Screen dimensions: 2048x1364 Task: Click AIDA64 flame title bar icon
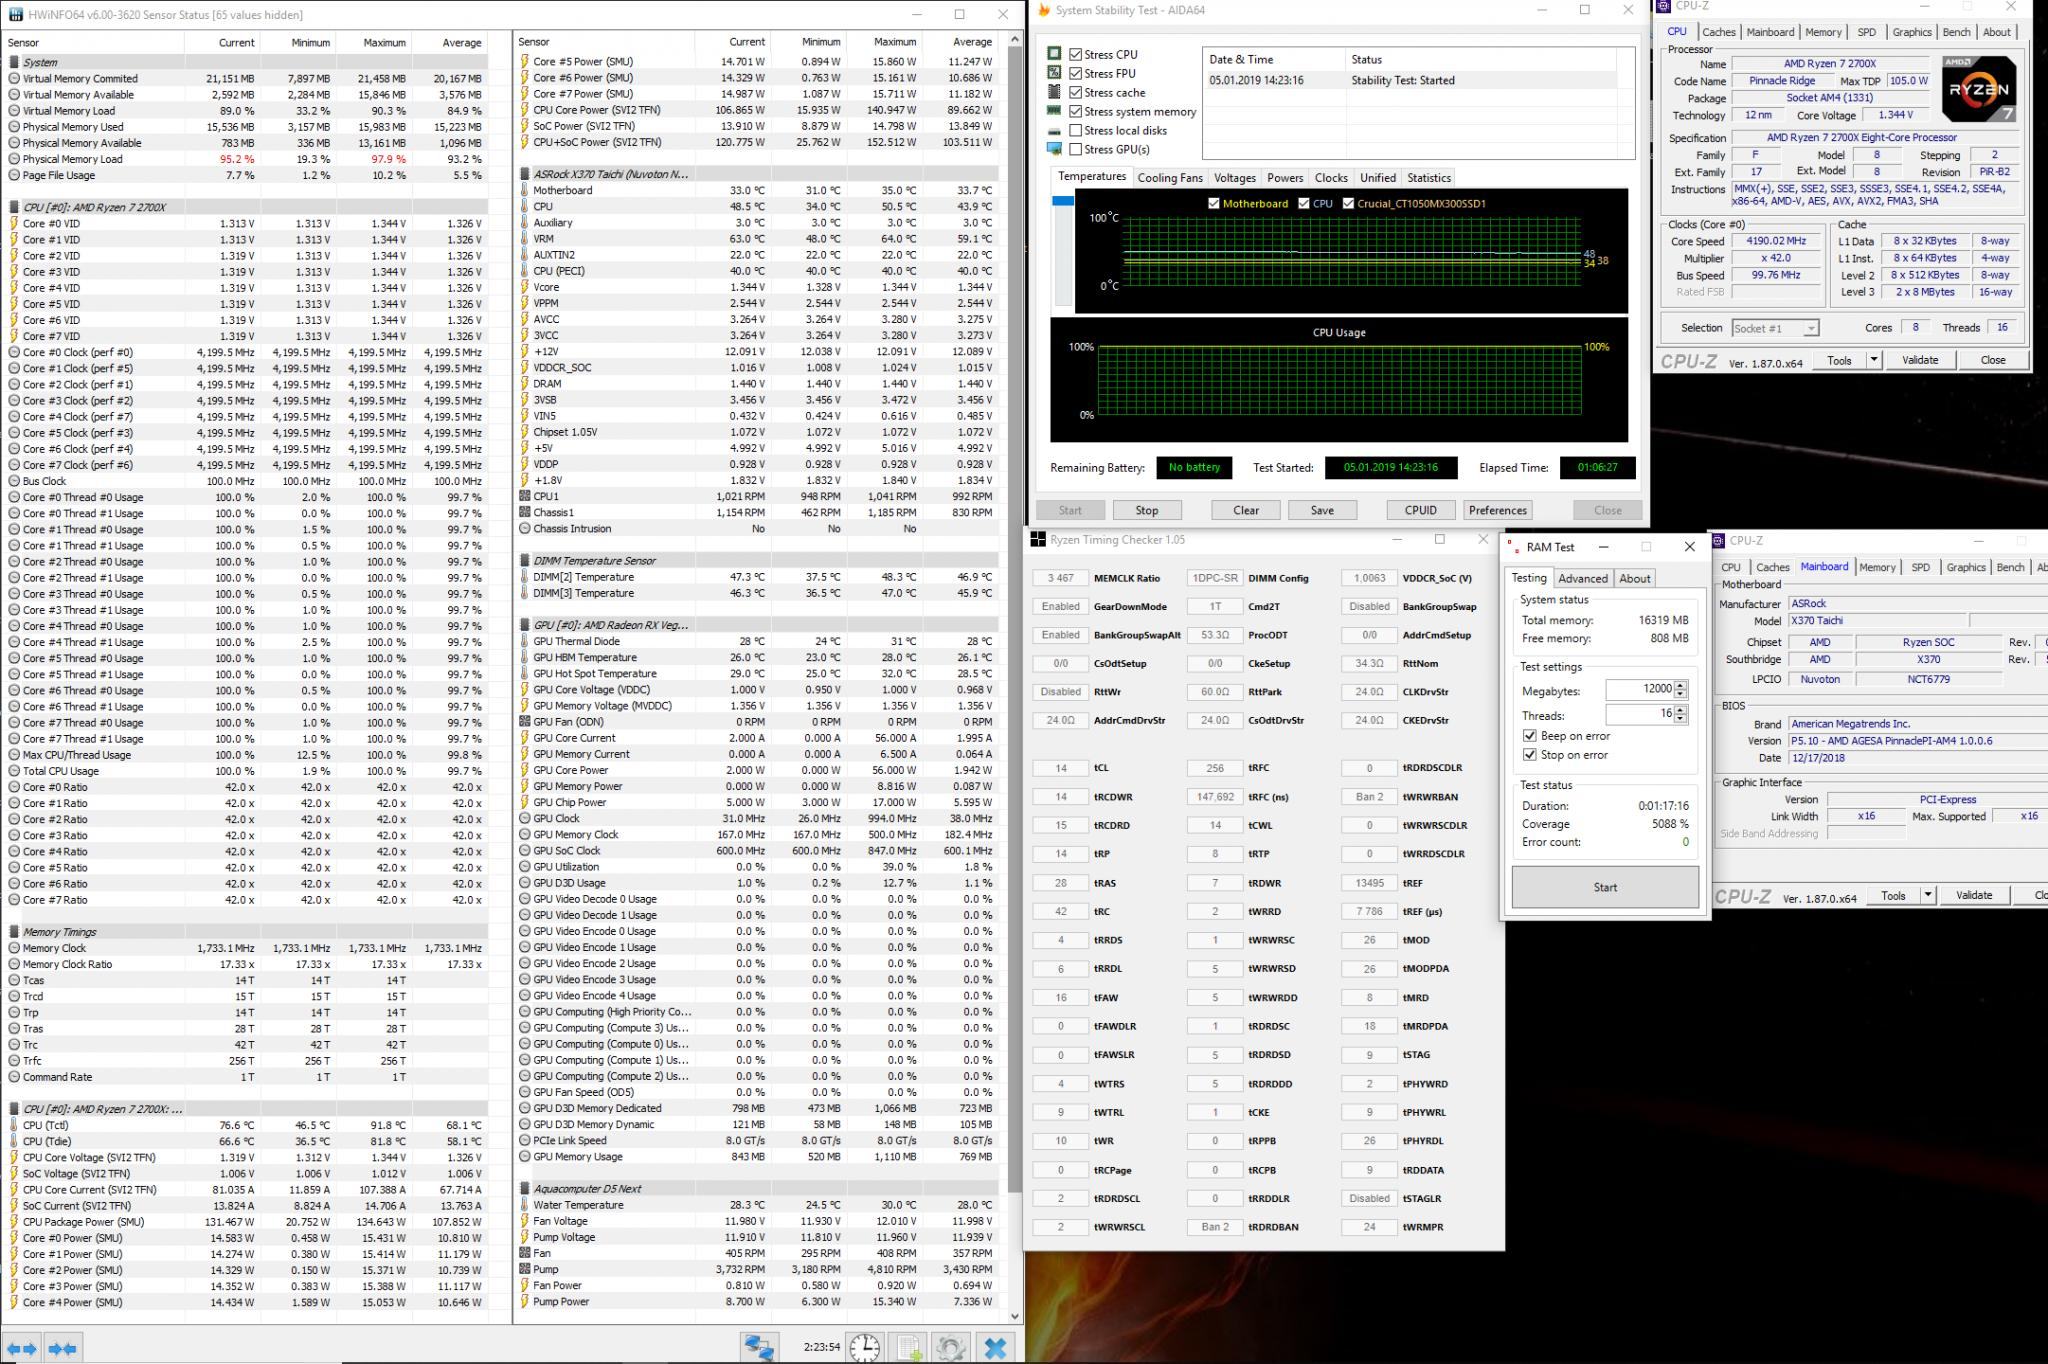coord(1044,11)
